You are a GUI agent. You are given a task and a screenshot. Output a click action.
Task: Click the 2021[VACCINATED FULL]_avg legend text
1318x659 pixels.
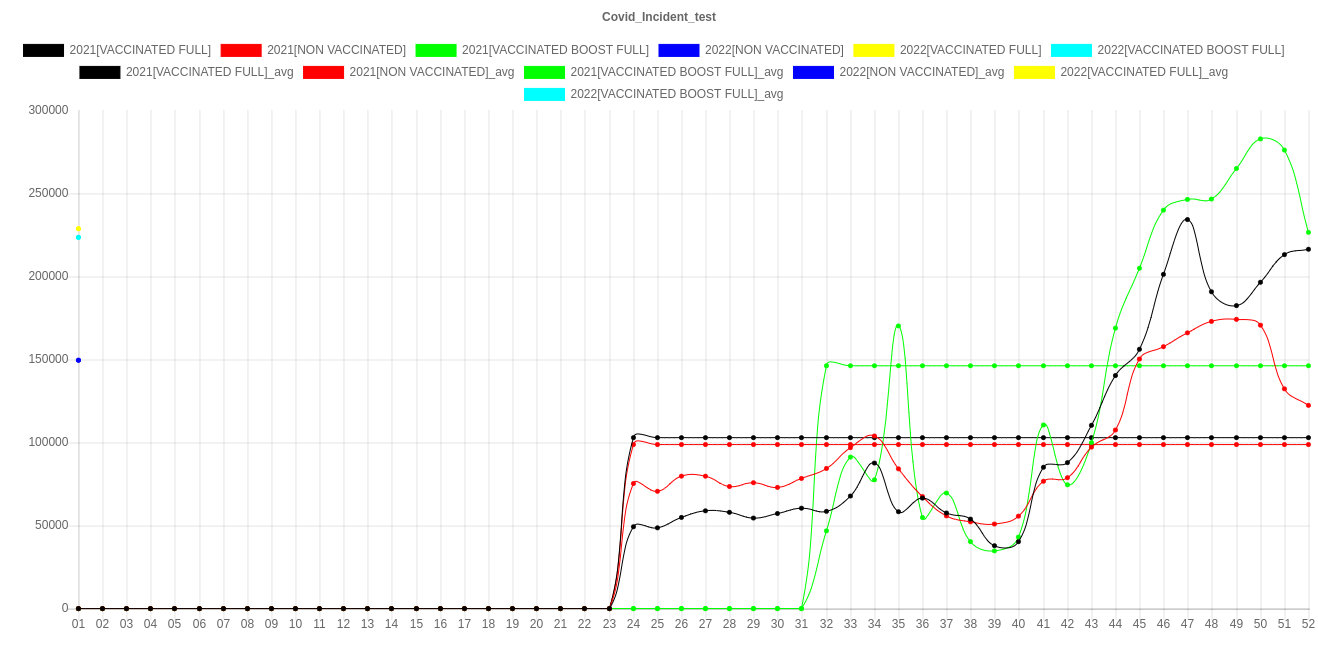[209, 72]
